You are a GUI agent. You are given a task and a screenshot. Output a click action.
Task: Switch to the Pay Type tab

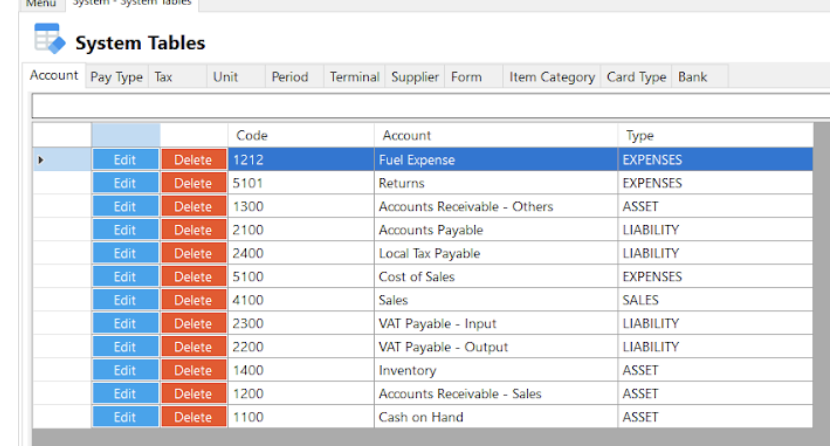point(116,77)
